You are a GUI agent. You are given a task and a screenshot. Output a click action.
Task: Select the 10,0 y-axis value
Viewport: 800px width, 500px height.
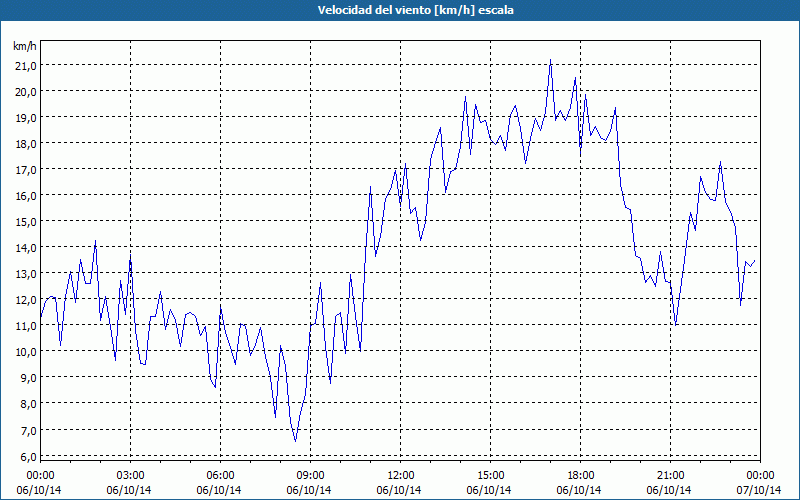tap(25, 352)
